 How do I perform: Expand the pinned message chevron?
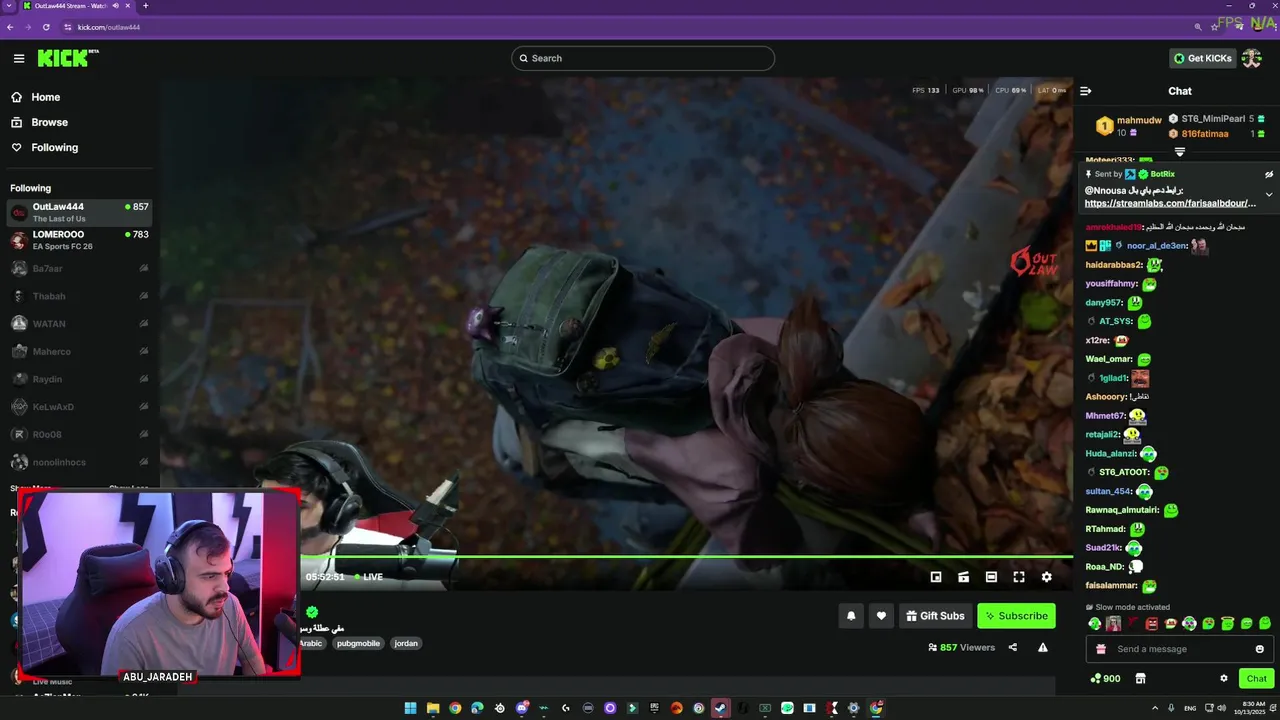pos(1269,194)
